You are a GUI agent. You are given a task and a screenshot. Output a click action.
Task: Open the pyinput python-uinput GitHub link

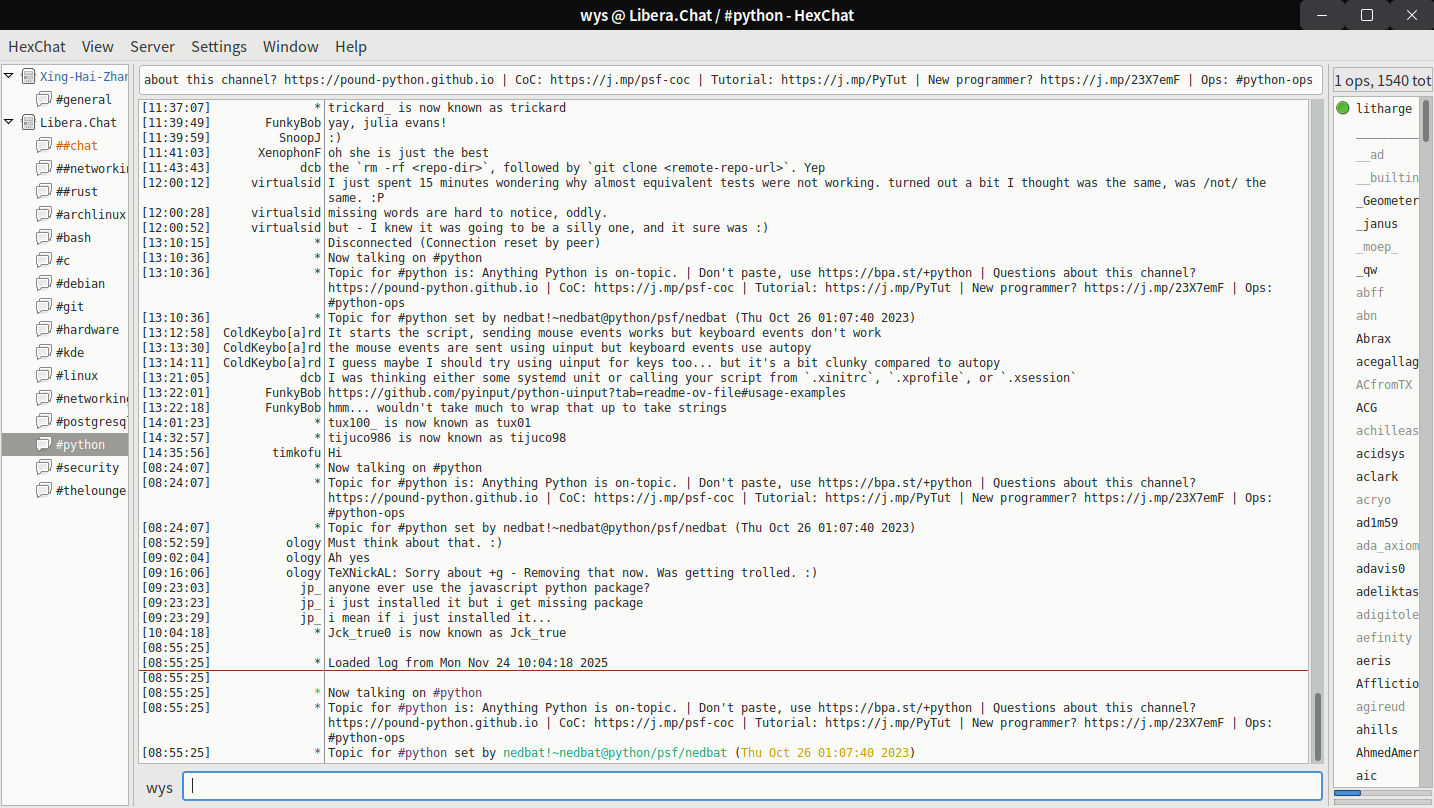point(586,393)
